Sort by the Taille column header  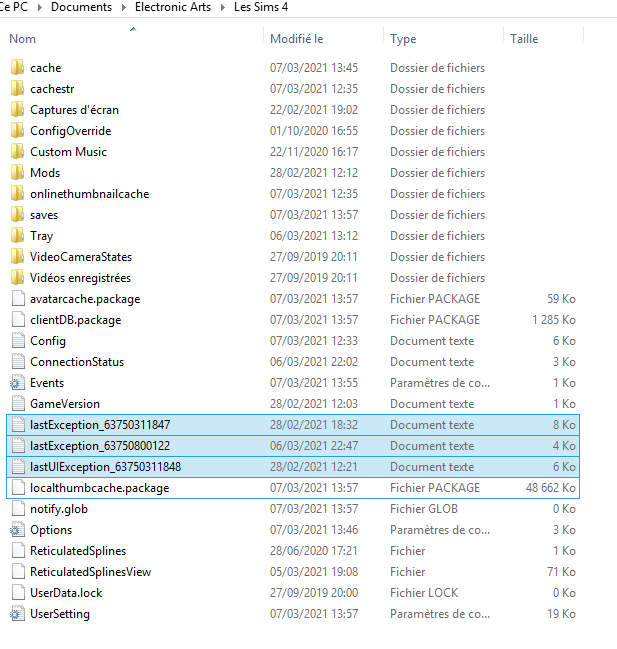[x=524, y=39]
